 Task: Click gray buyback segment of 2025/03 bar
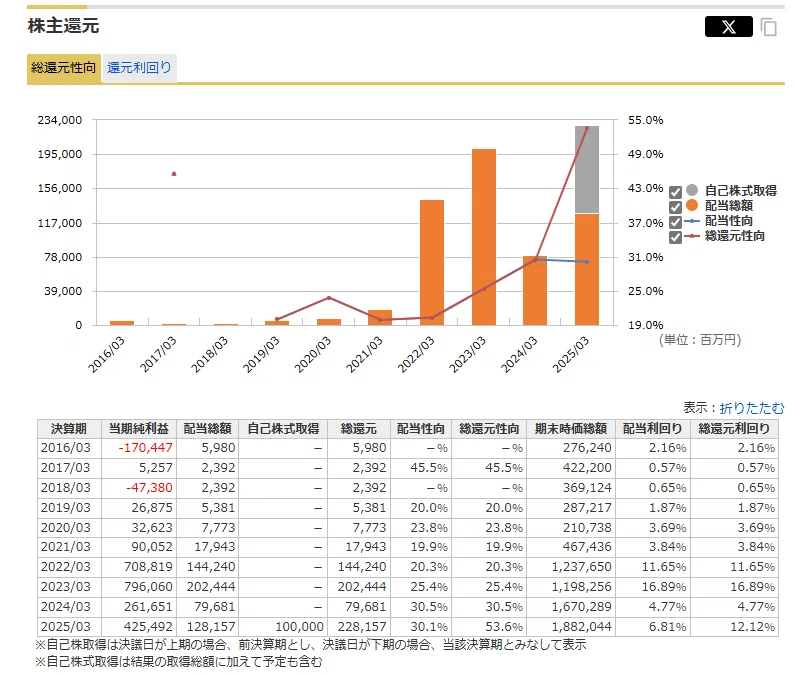[x=587, y=170]
